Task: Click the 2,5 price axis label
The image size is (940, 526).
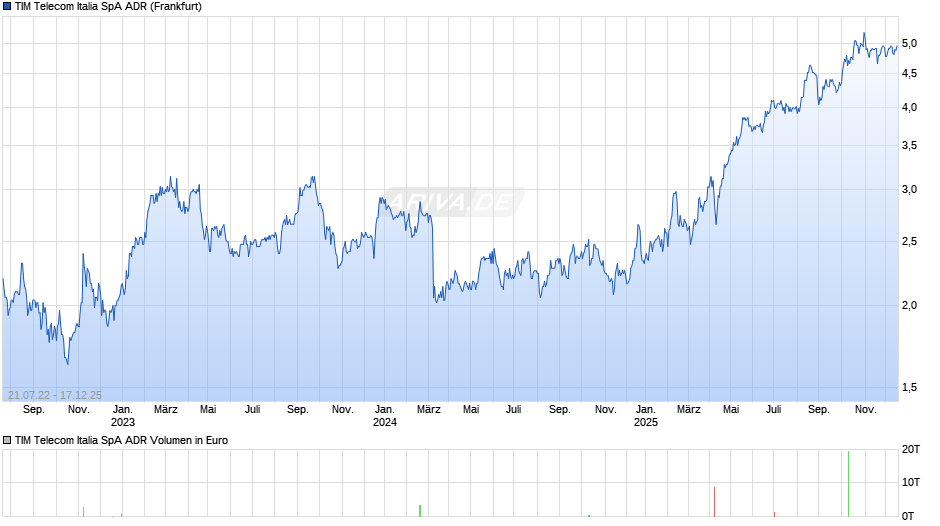Action: (x=909, y=241)
